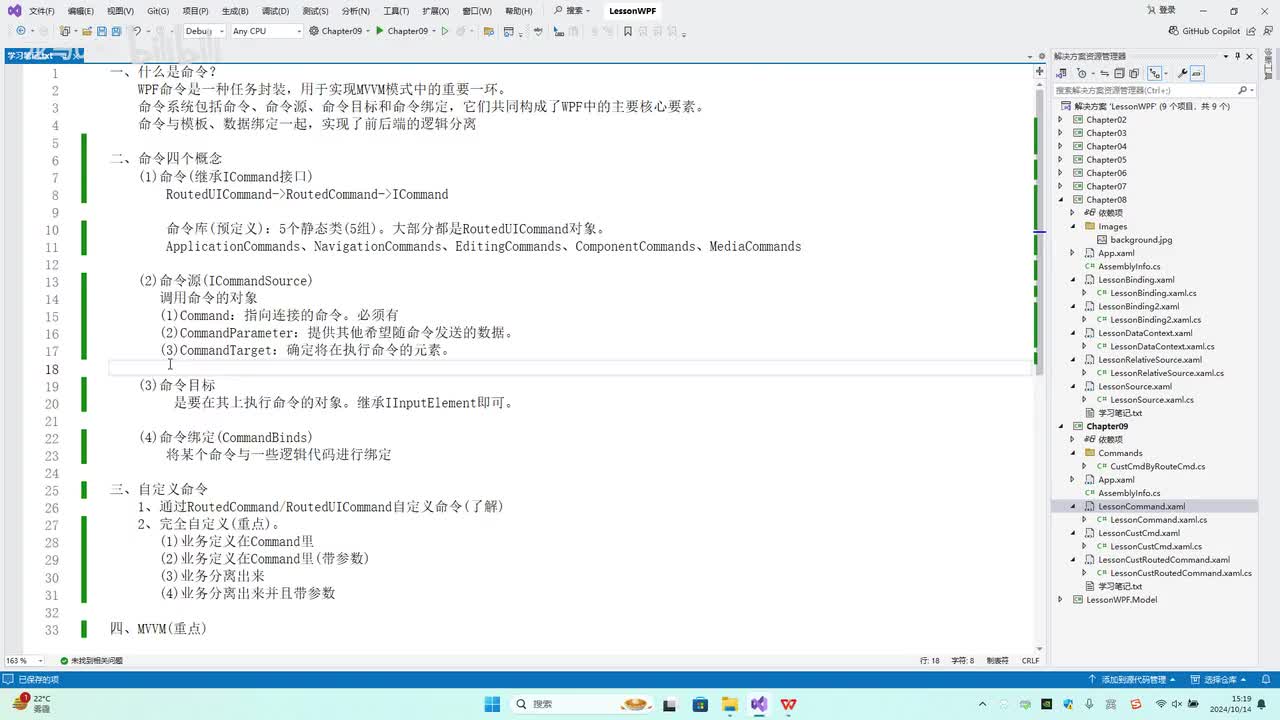Open the 工具(T) menu
The image size is (1280, 720).
(x=396, y=11)
